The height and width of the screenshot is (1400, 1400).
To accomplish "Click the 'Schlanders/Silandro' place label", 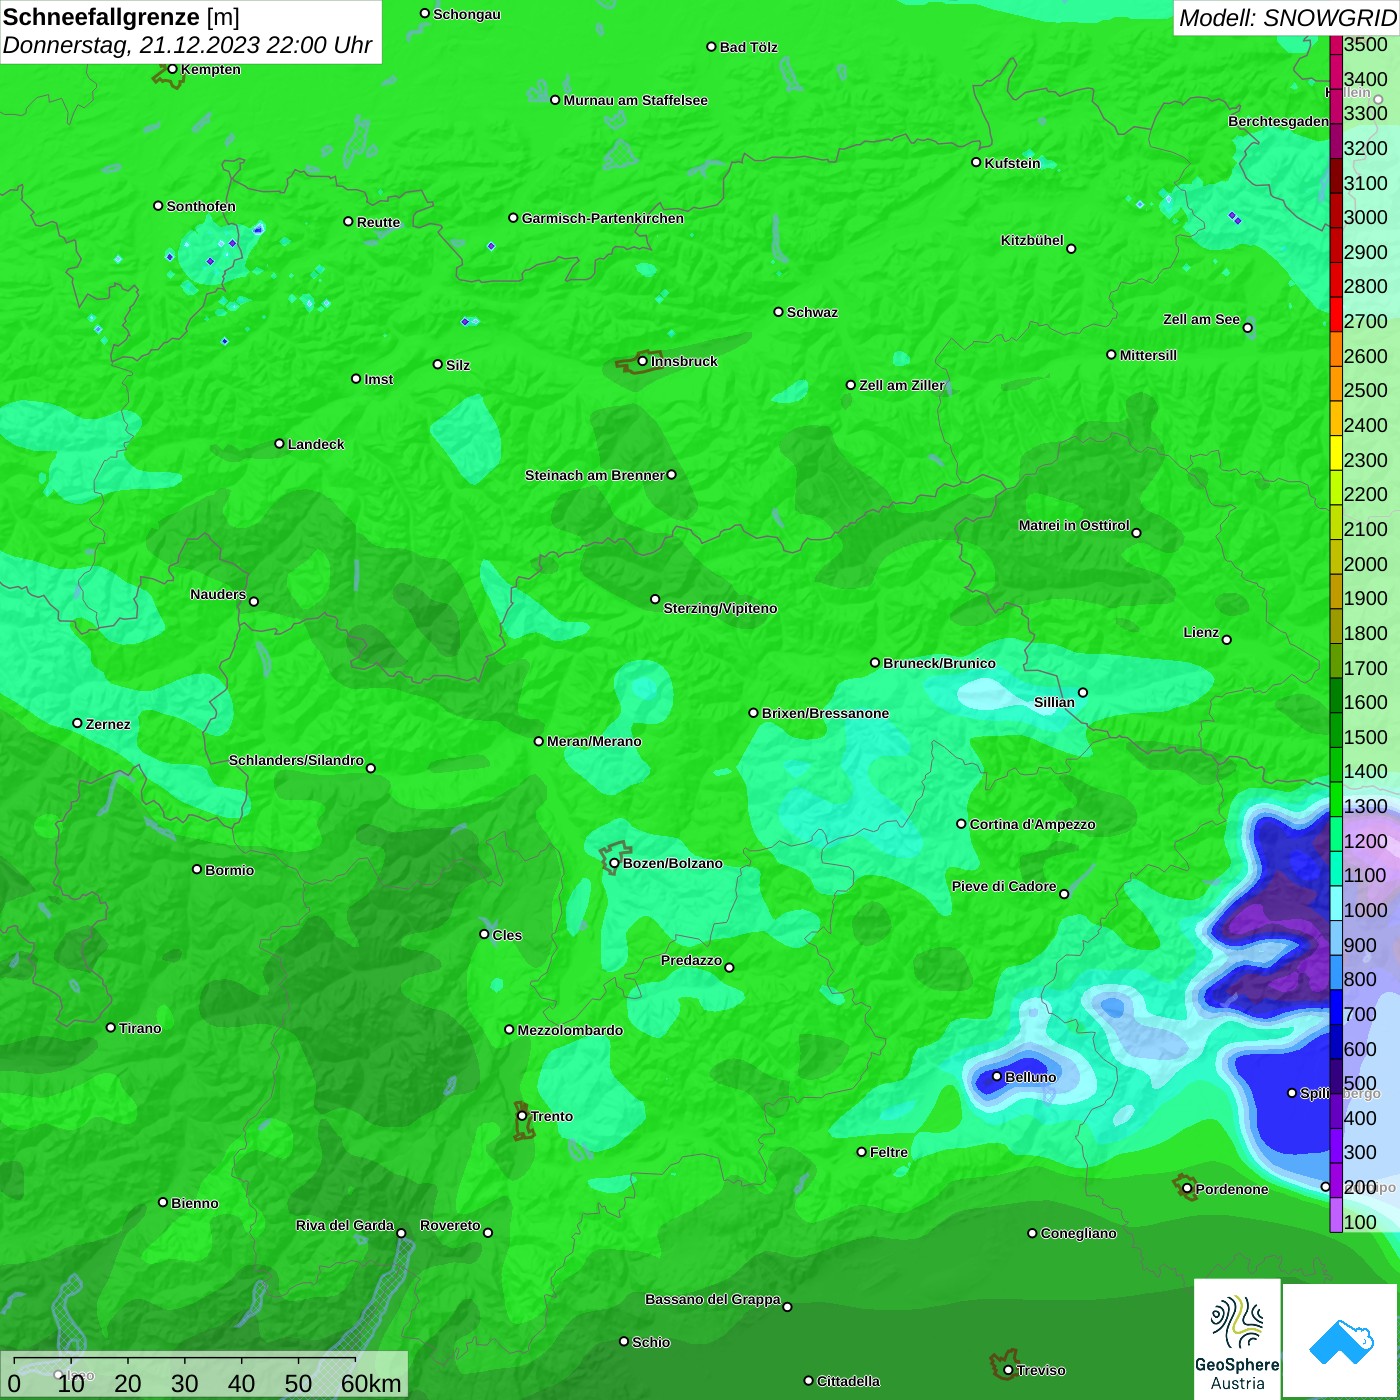I will 296,760.
